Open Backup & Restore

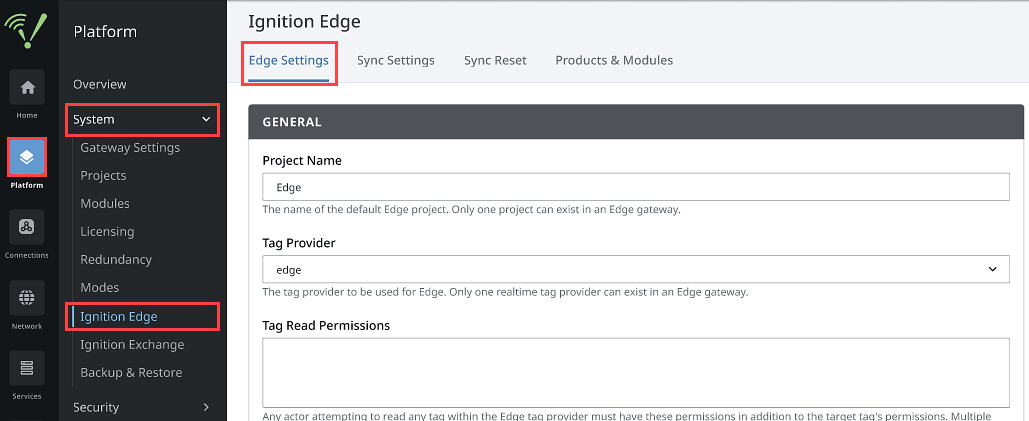coord(131,372)
